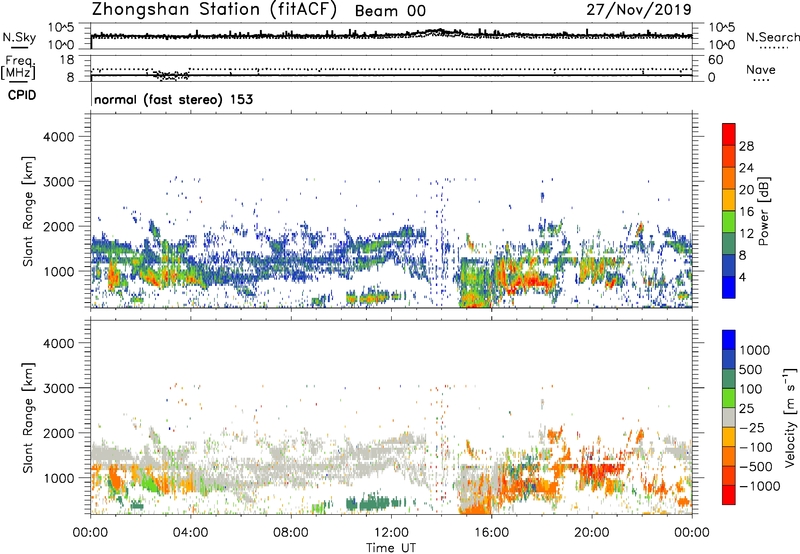Click 'Slant Range [km]' label of power panel
This screenshot has width=800, height=554.
coord(28,211)
